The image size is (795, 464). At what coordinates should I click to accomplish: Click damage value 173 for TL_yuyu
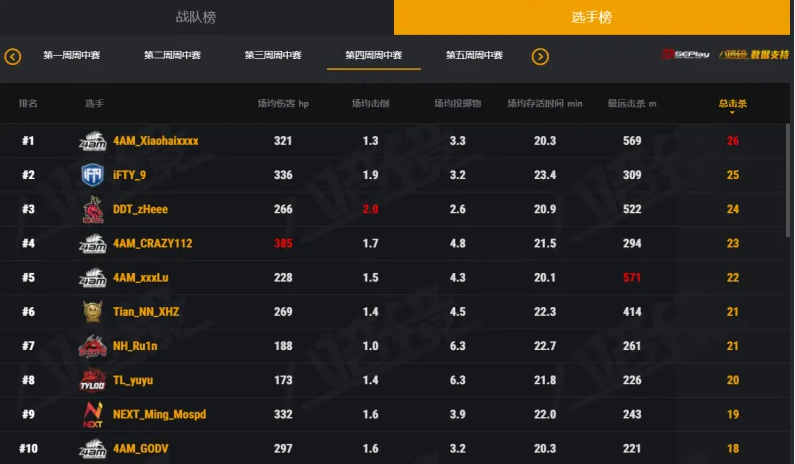(x=283, y=380)
